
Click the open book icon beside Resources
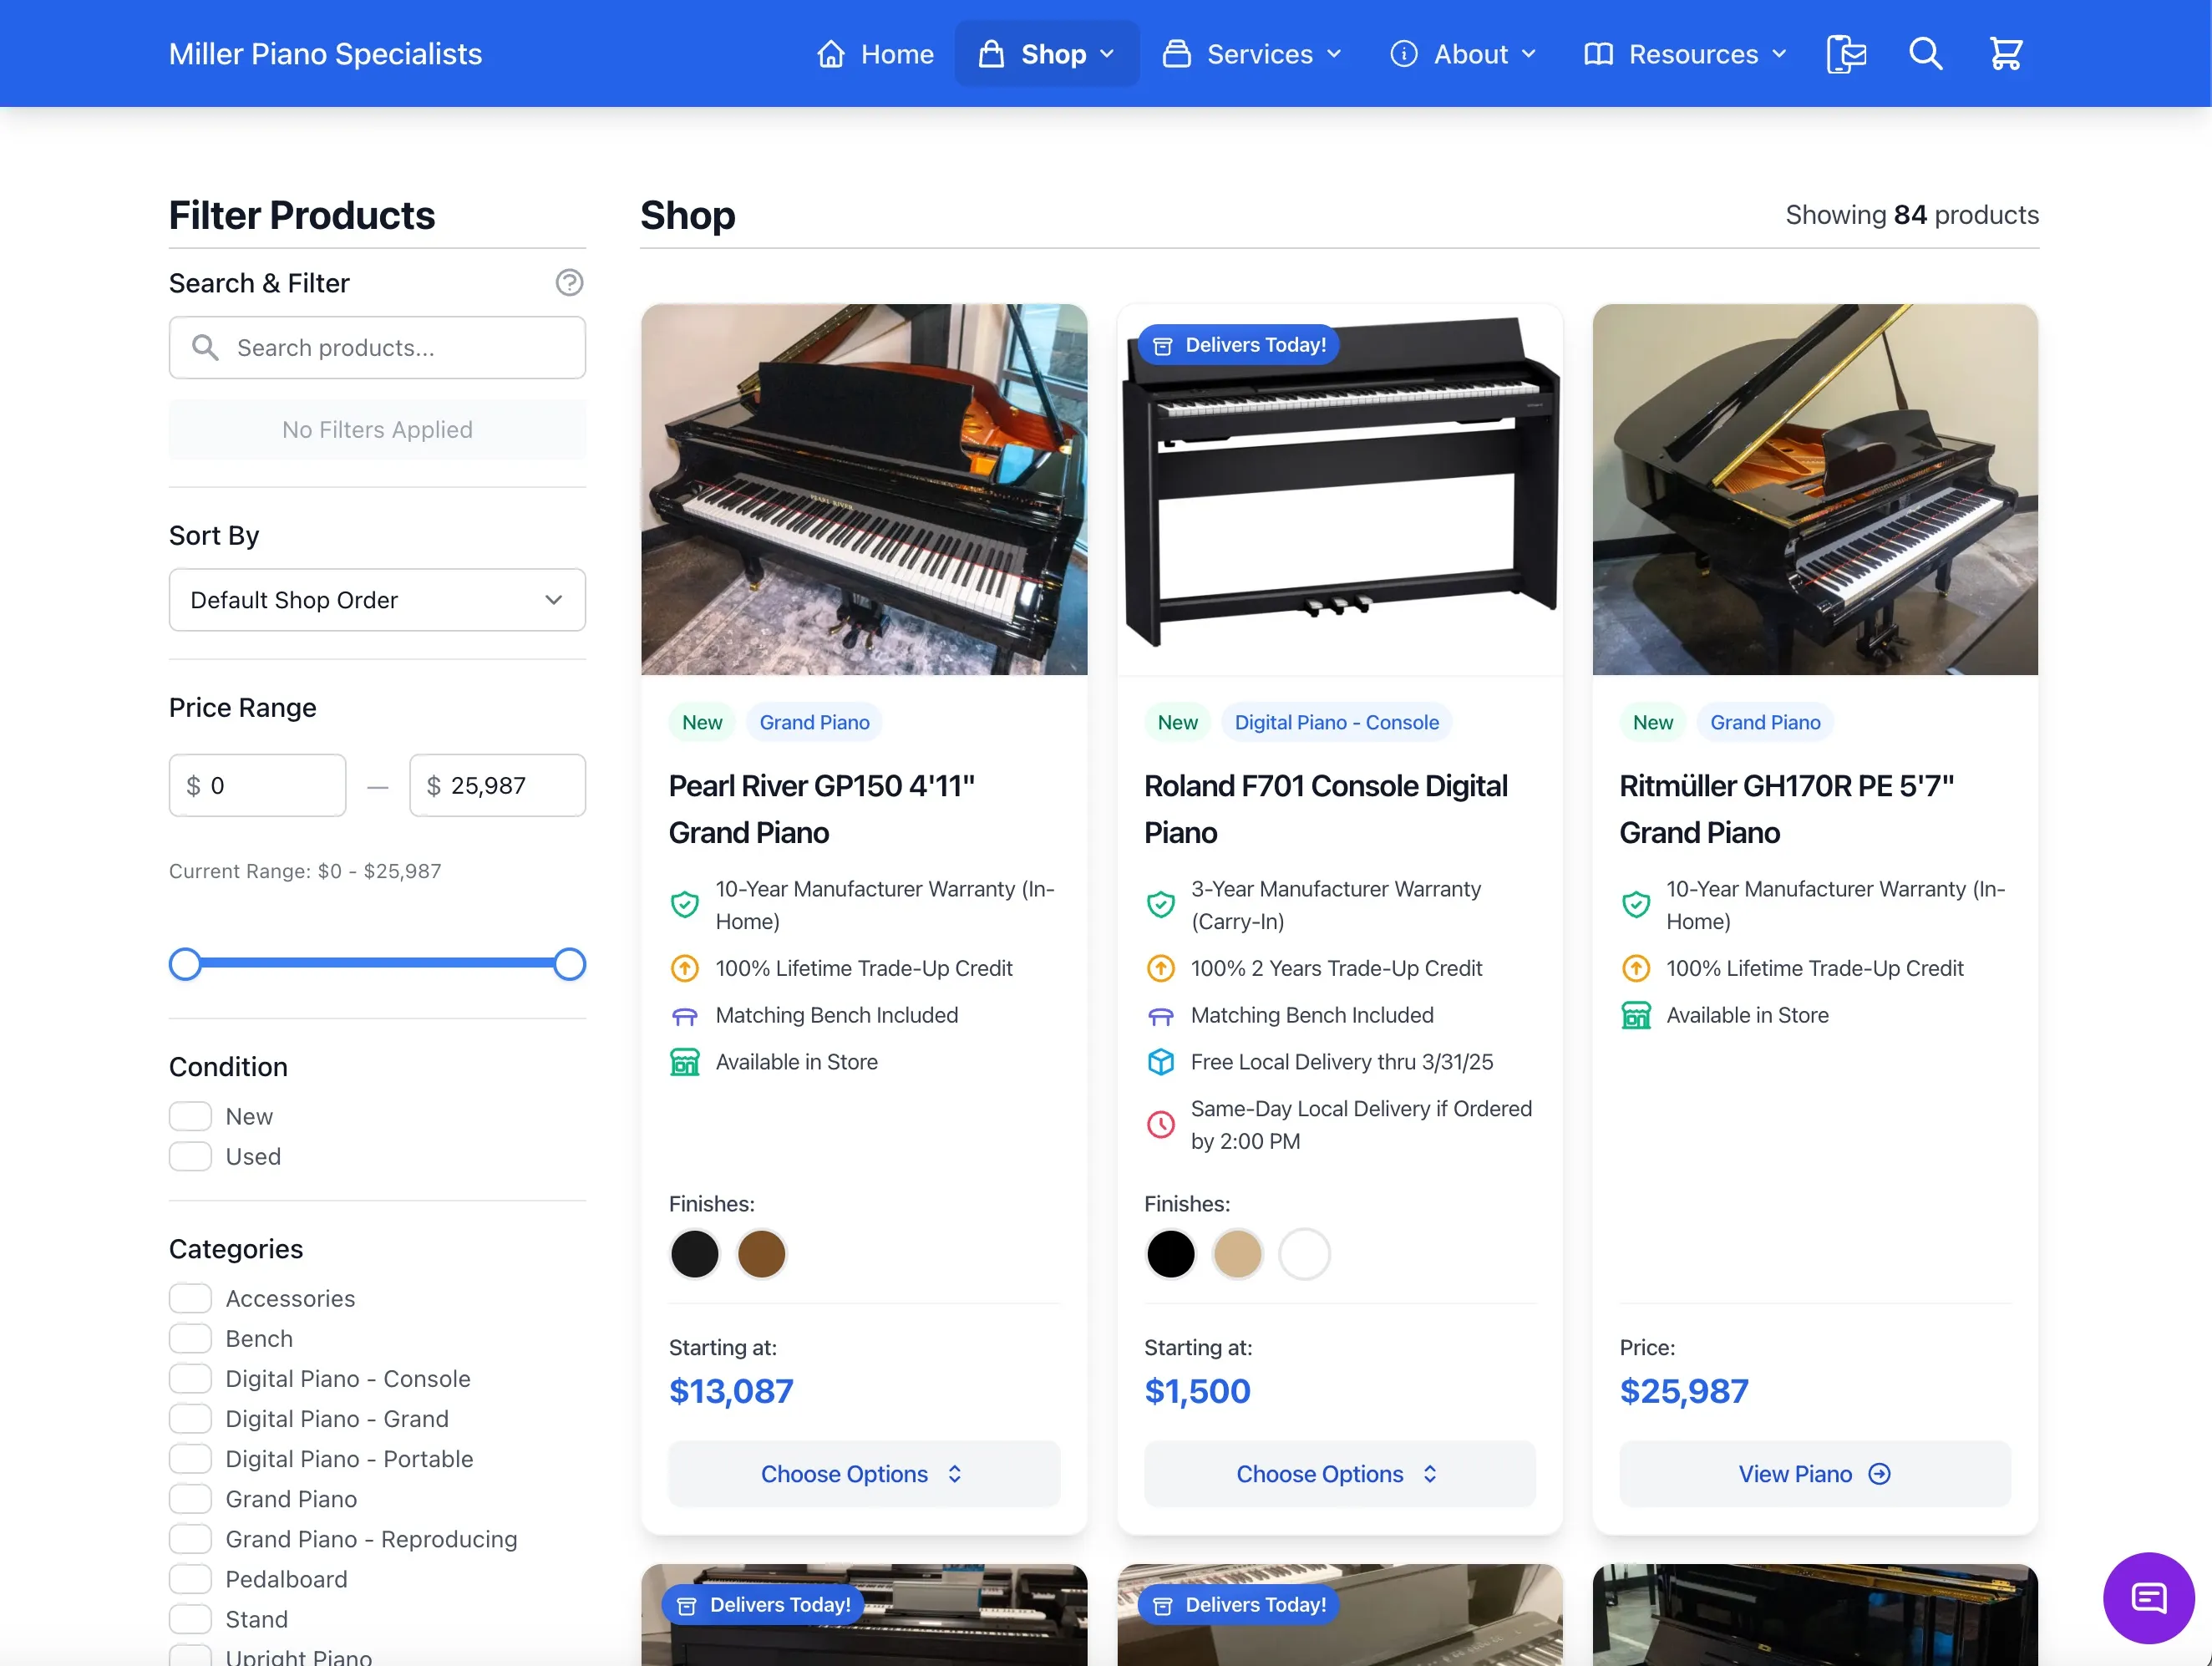[x=1598, y=54]
